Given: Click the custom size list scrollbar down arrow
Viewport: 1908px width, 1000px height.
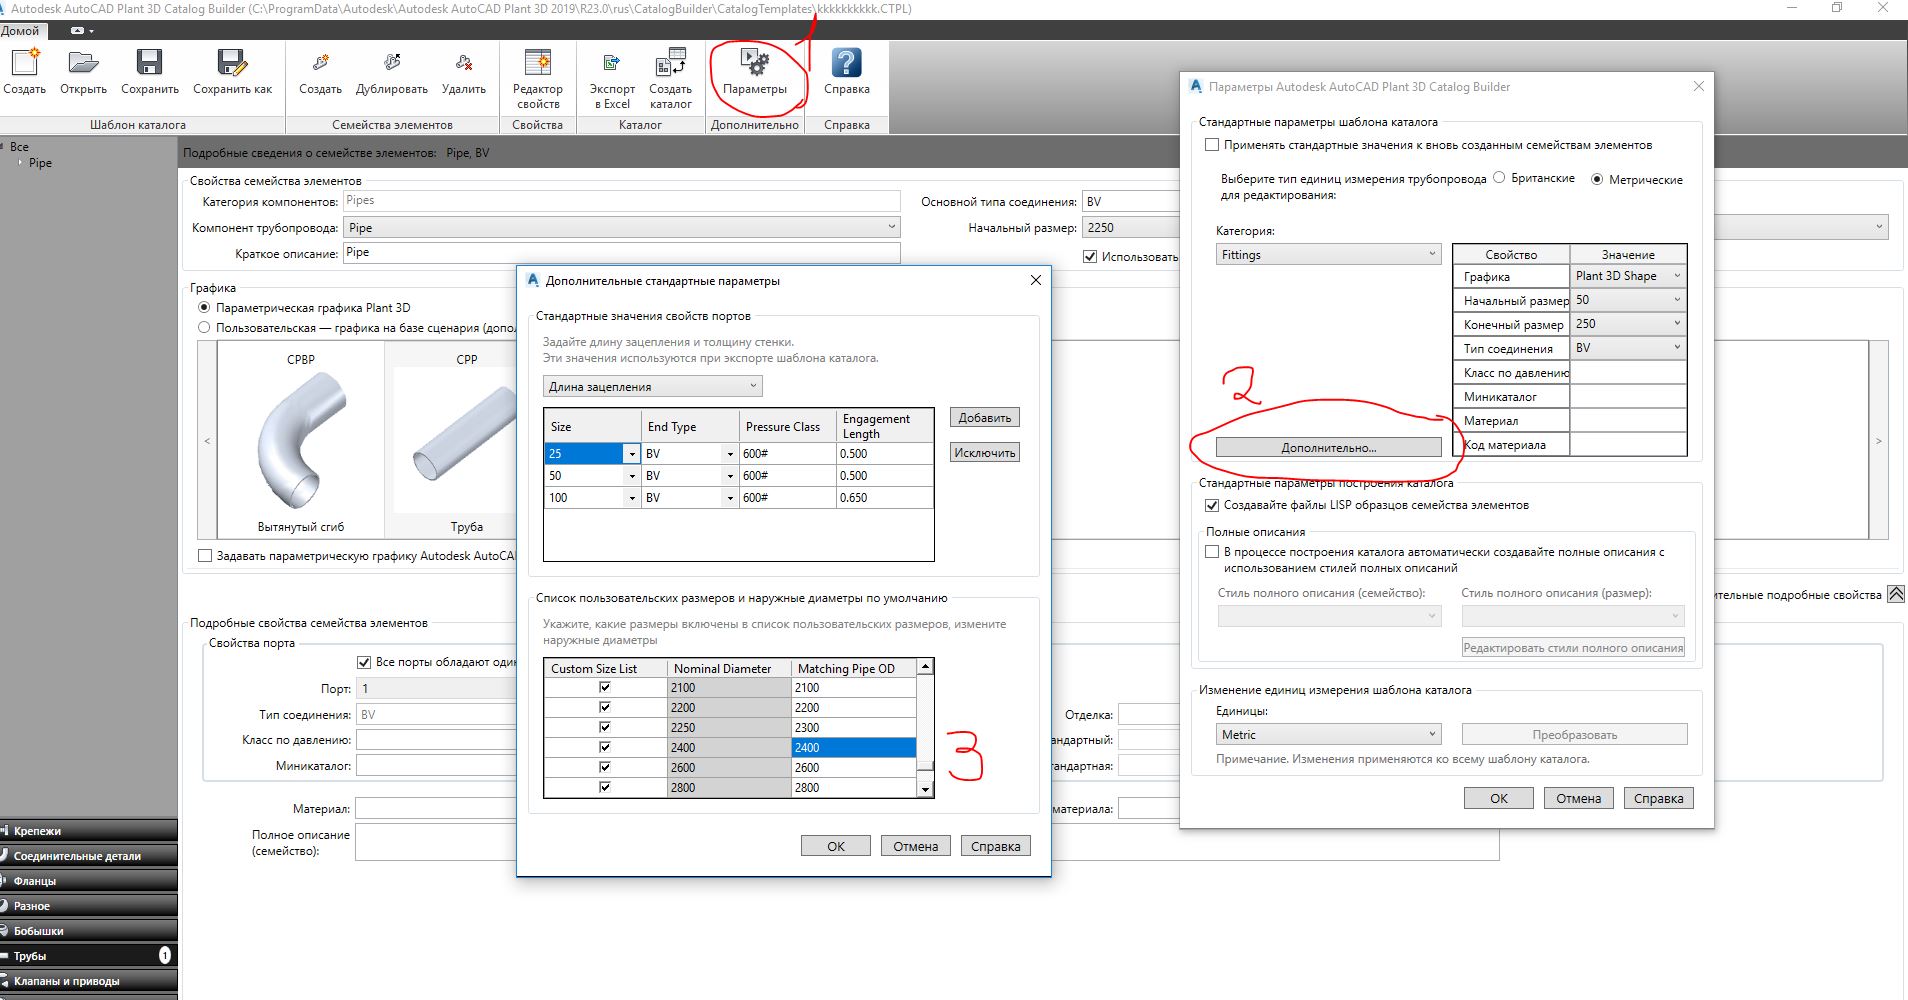Looking at the screenshot, I should (925, 789).
